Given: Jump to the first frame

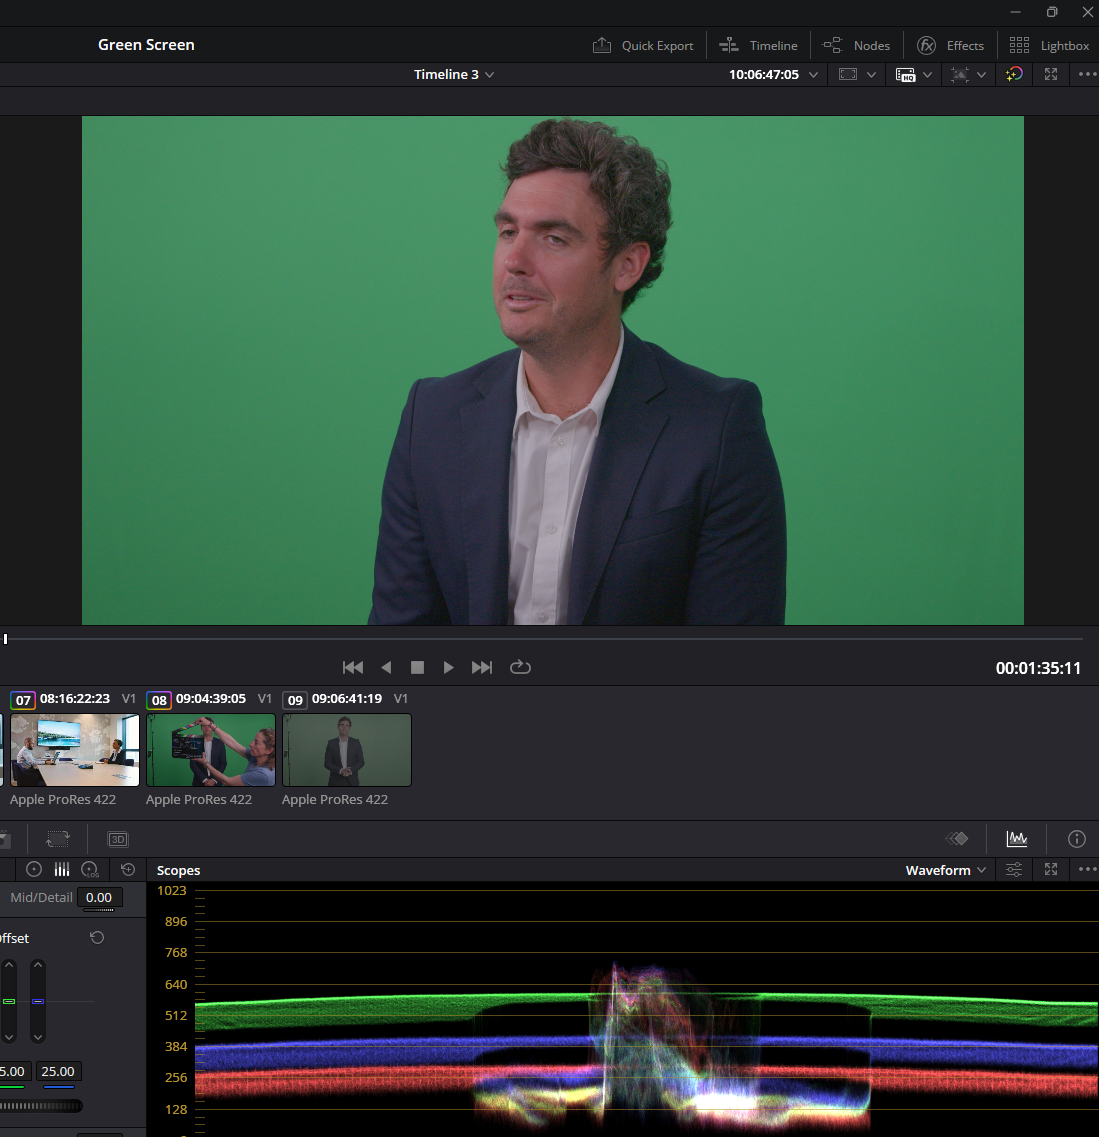Looking at the screenshot, I should [353, 667].
